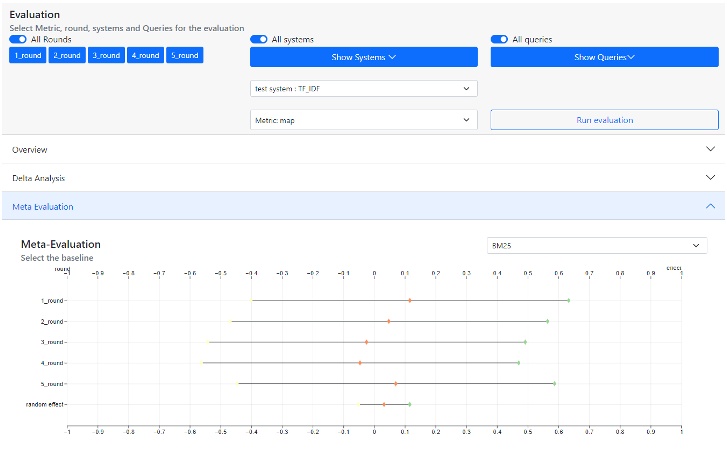Select the 2_round button

tap(66, 56)
